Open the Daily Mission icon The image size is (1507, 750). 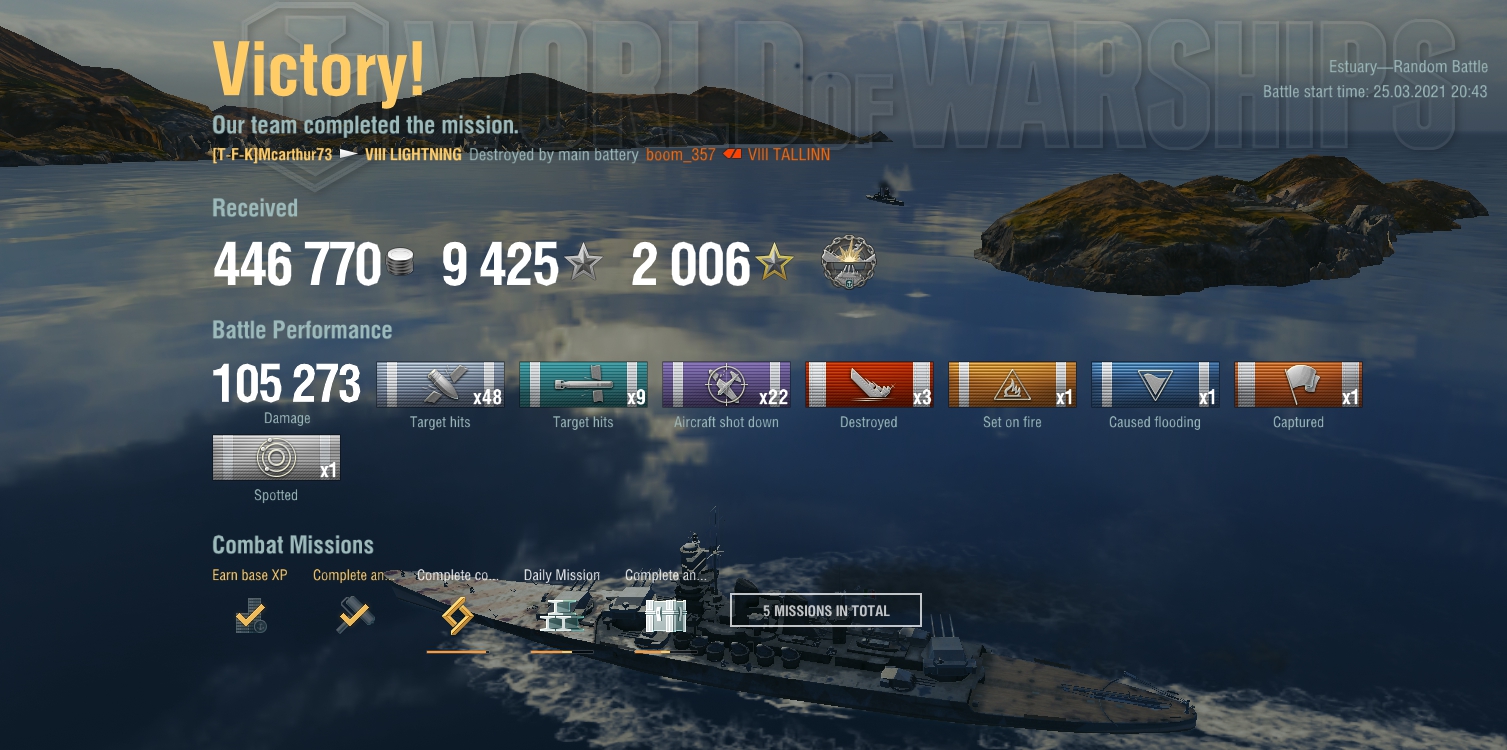pyautogui.click(x=562, y=616)
